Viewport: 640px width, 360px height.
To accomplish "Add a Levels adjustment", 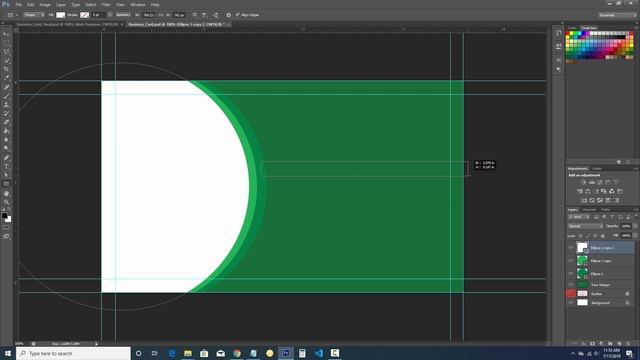I will coord(592,182).
